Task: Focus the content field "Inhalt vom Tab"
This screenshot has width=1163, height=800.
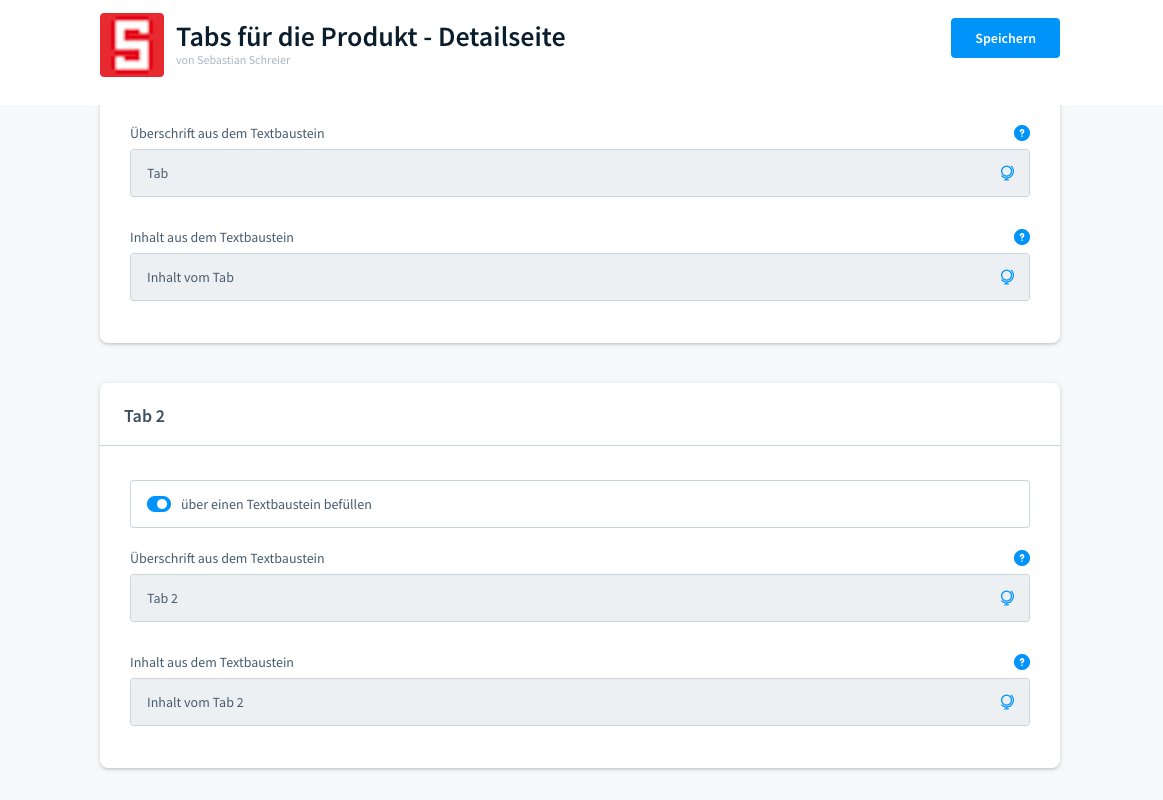Action: (560, 277)
